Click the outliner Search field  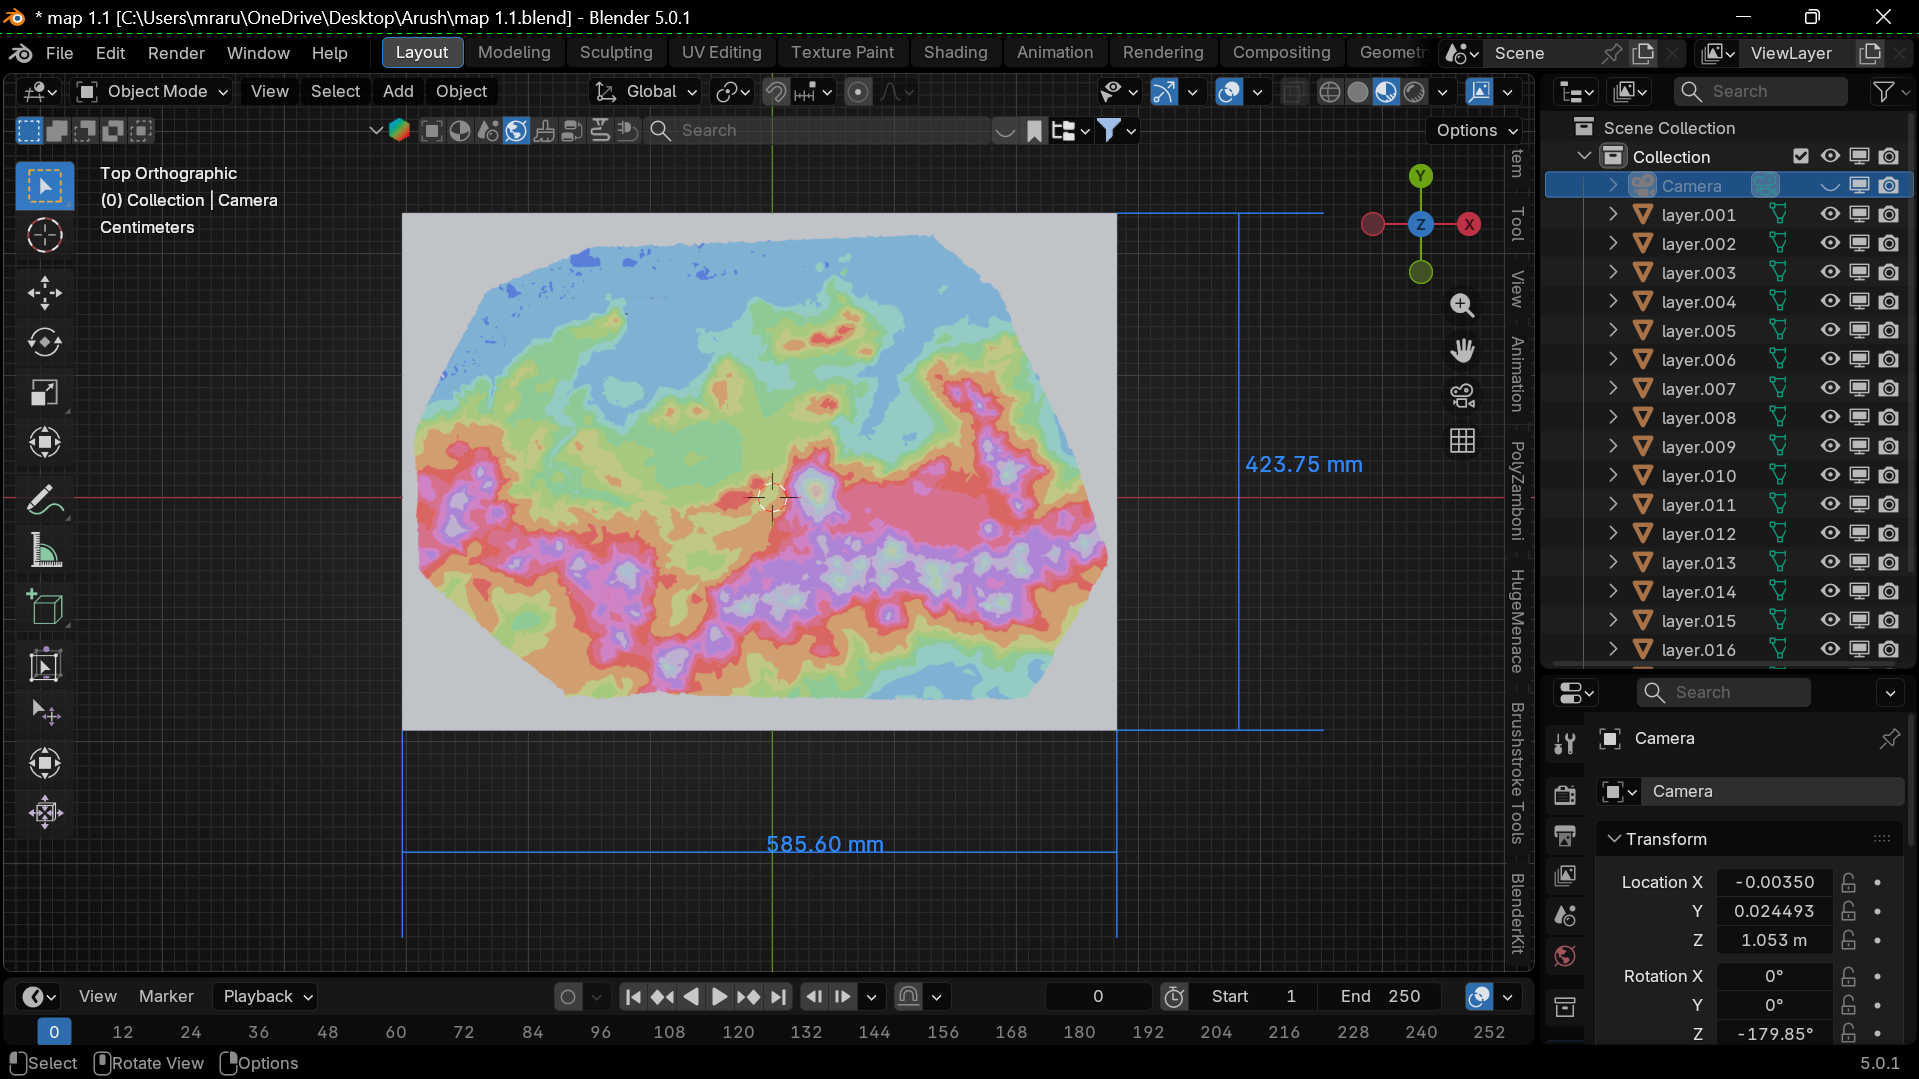pos(1761,92)
